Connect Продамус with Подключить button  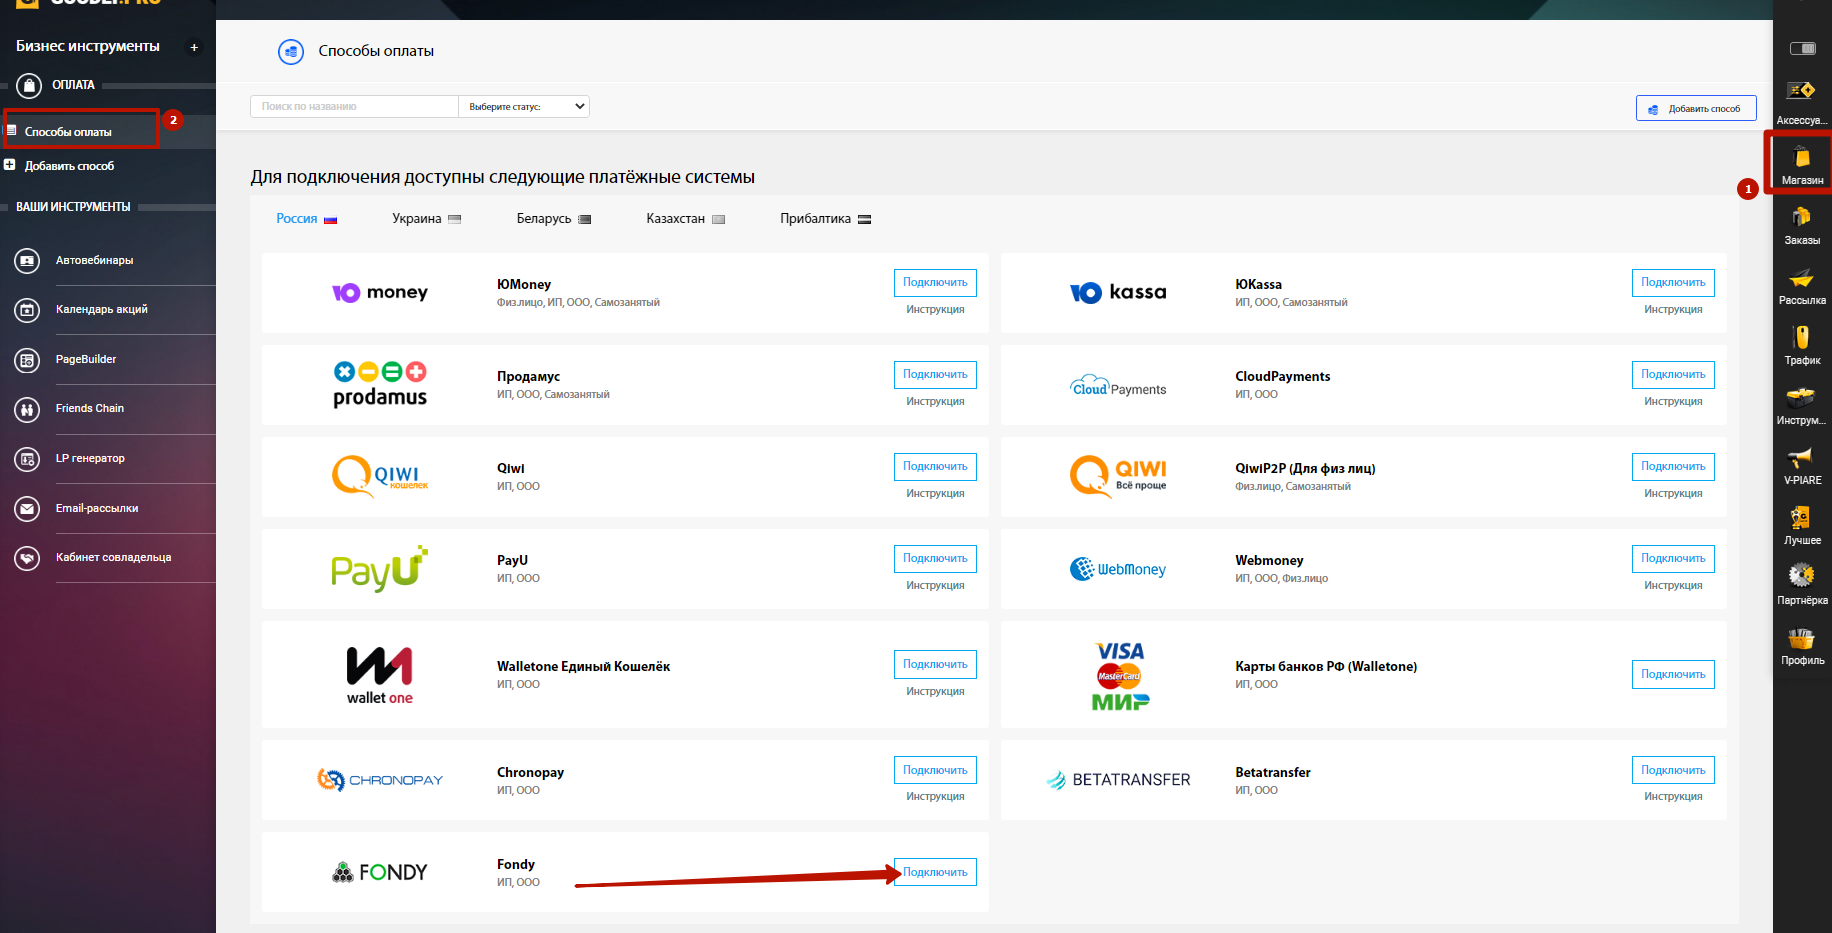point(935,375)
